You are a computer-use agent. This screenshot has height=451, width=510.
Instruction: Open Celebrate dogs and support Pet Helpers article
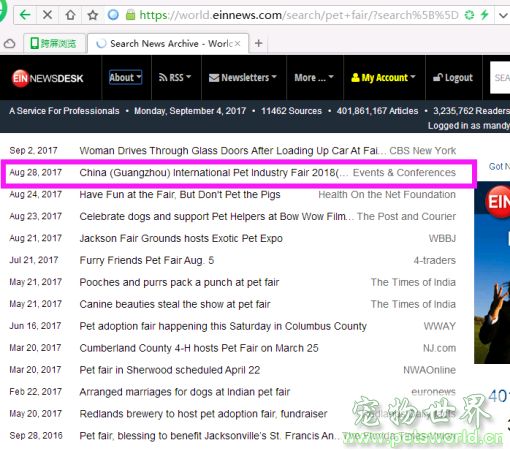point(216,217)
